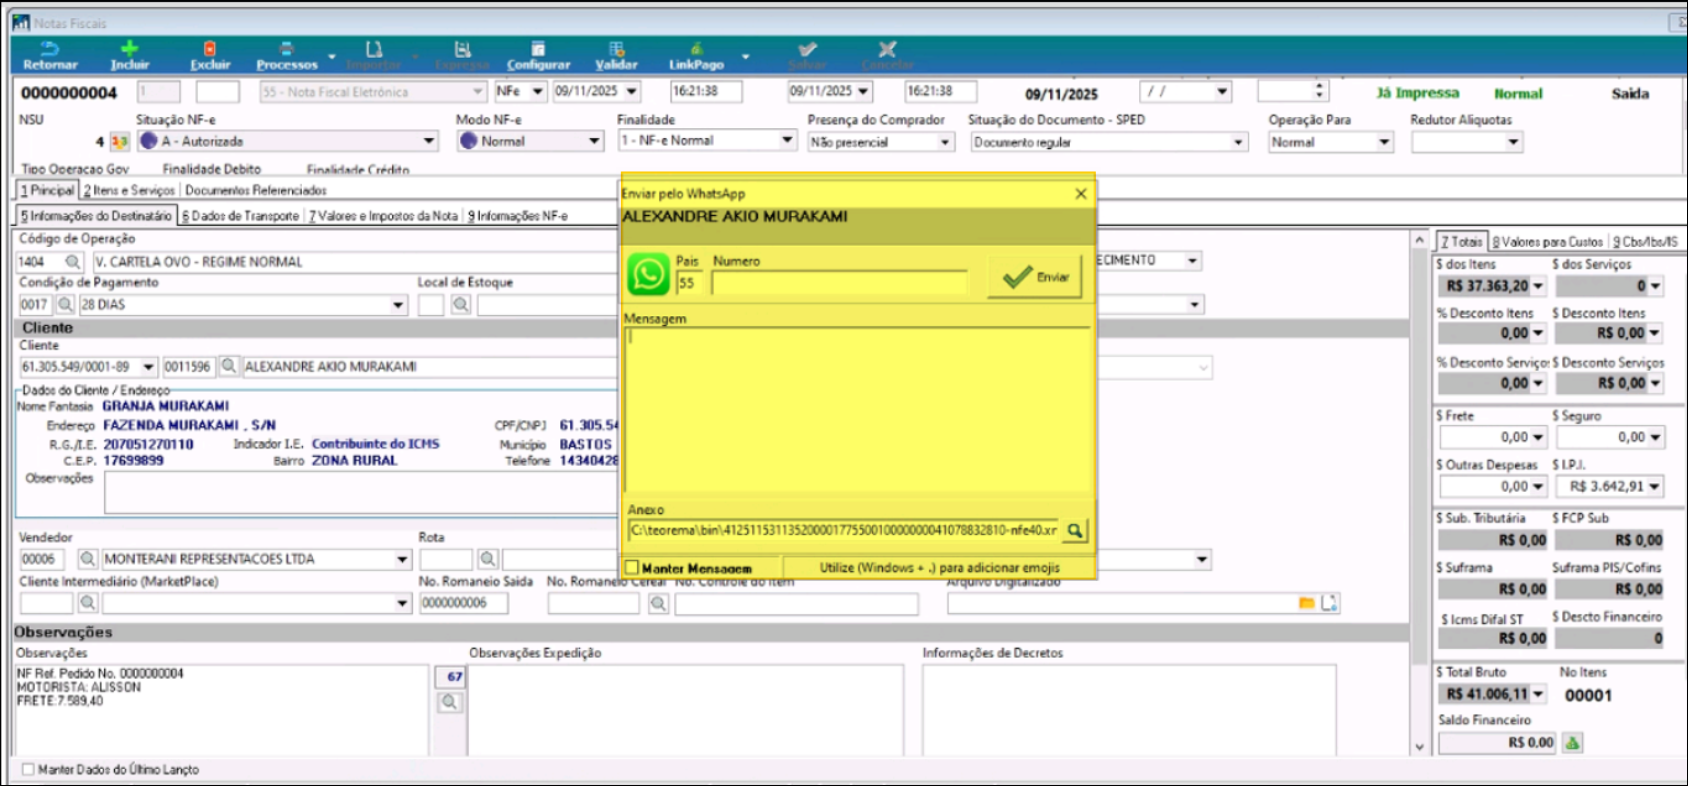Open the Processos printer icon
Viewport: 1688px width, 786px height.
[286, 49]
